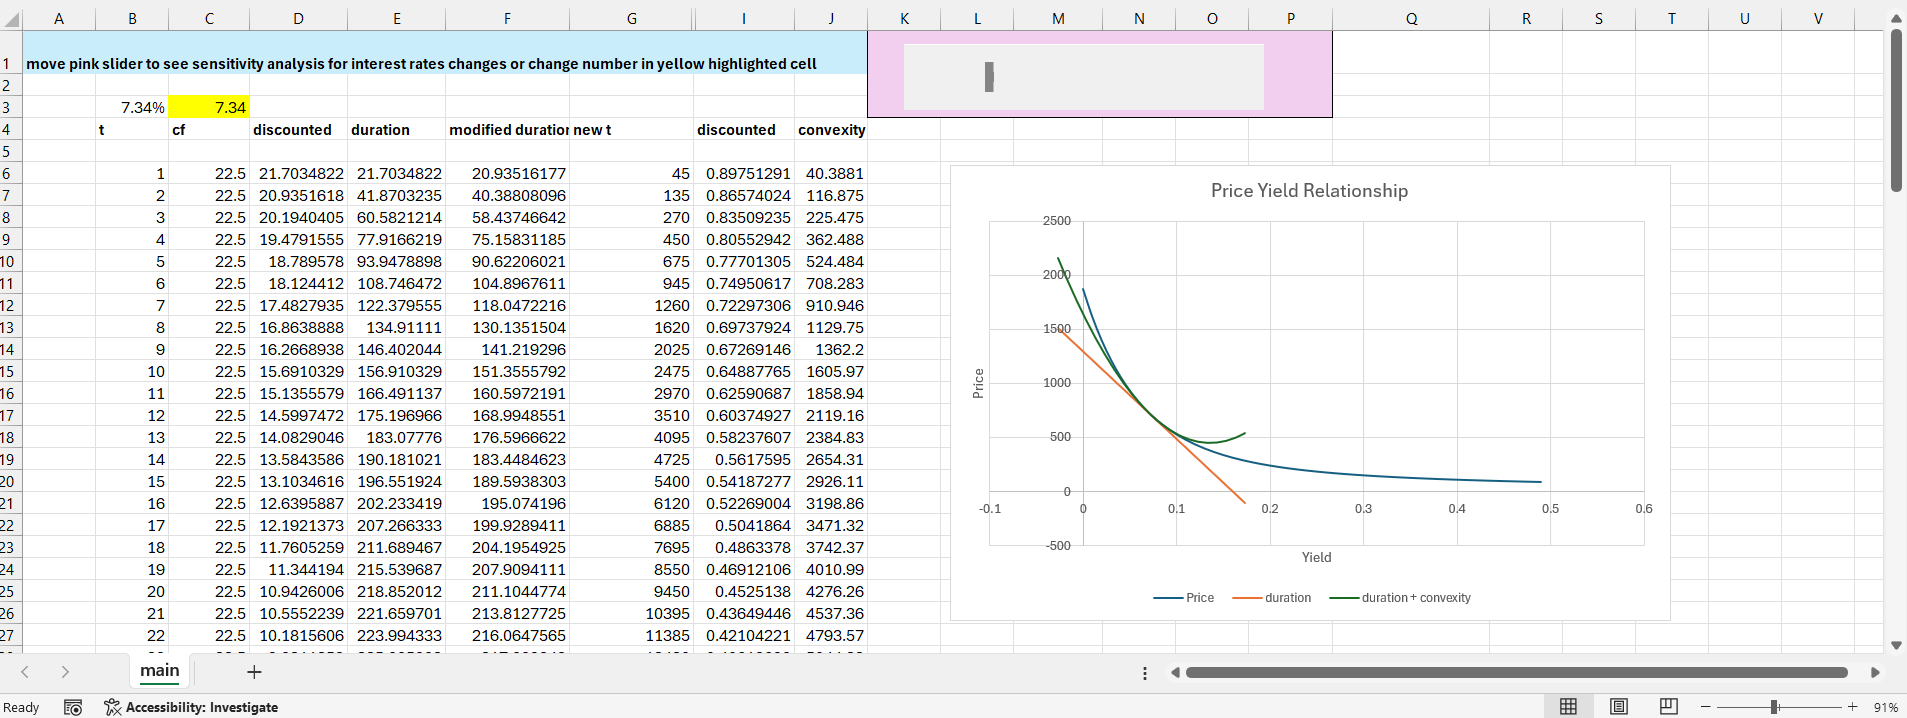Image resolution: width=1907 pixels, height=718 pixels.
Task: Click the macro recording icon in status bar
Action: pos(73,707)
